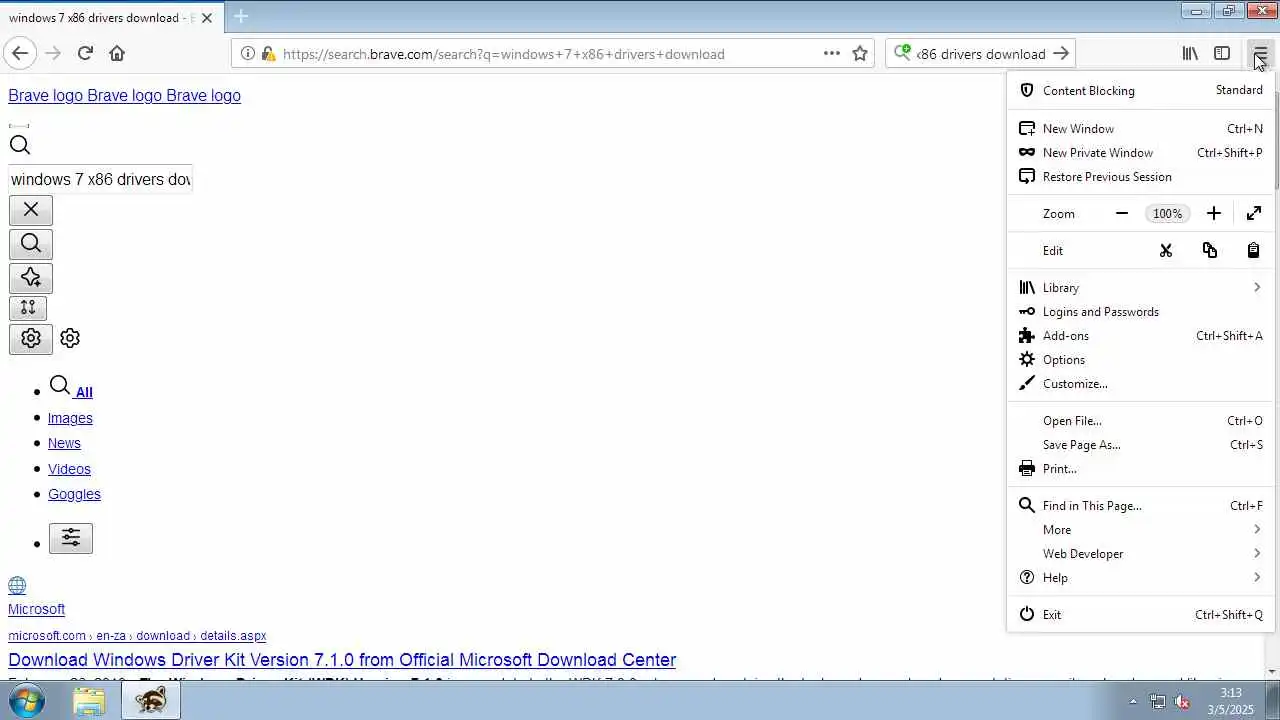
Task: Reload the current page
Action: (x=85, y=53)
